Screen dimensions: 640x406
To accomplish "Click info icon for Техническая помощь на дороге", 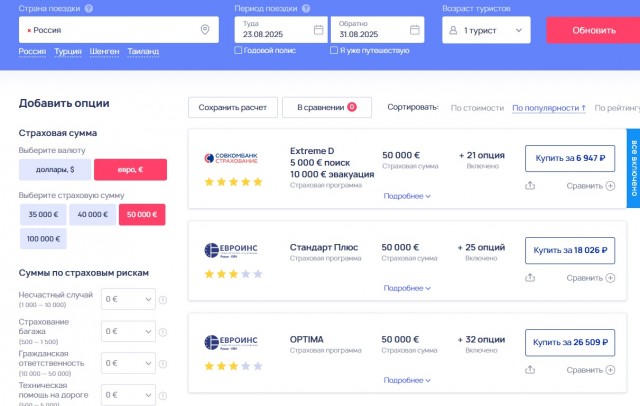I will (x=162, y=396).
